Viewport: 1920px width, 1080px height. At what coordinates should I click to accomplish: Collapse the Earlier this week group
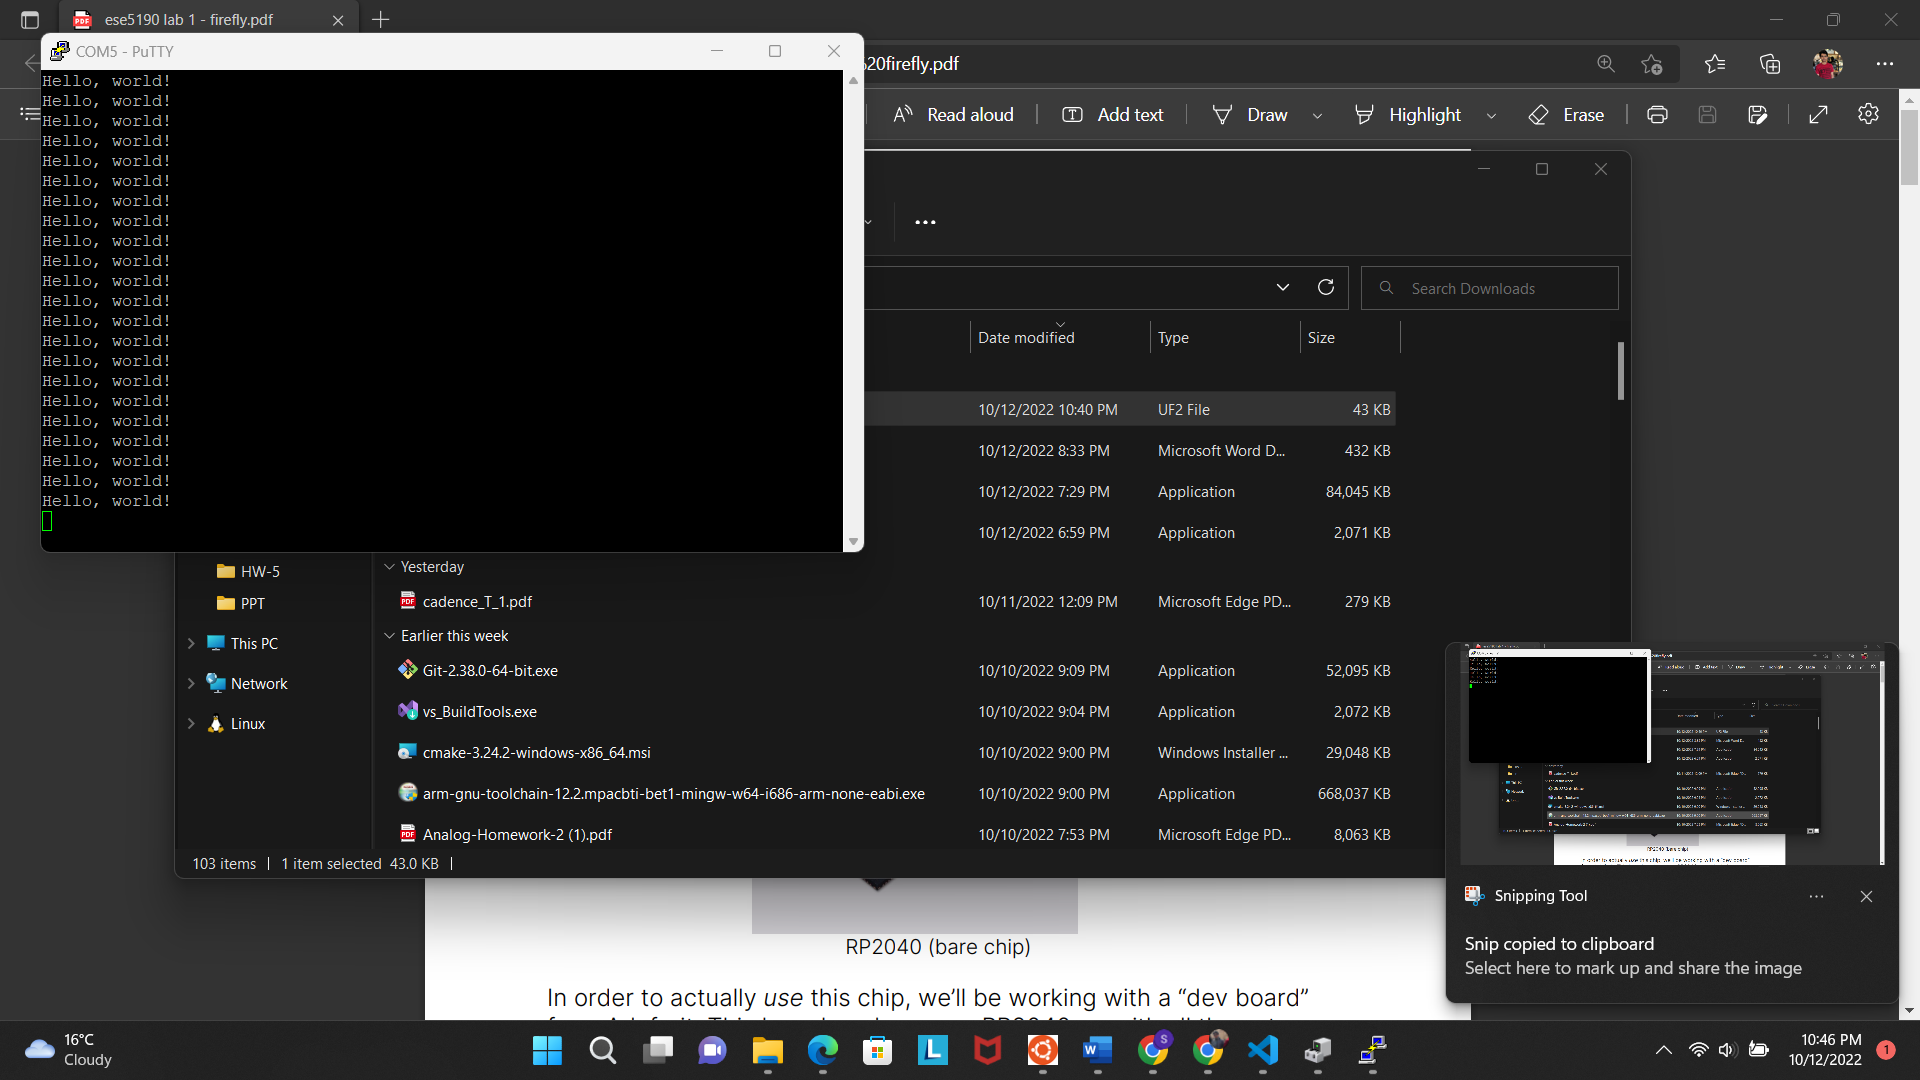tap(389, 635)
